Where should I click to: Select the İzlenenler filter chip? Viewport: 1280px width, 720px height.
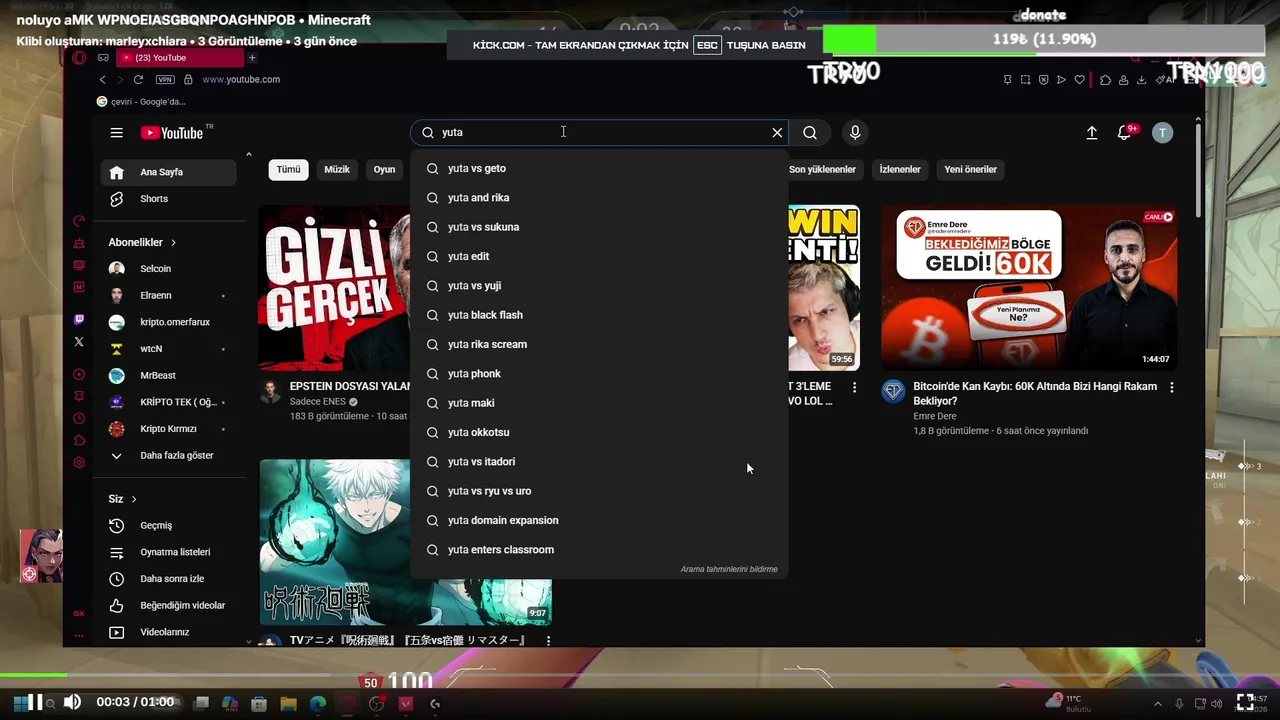pyautogui.click(x=900, y=170)
